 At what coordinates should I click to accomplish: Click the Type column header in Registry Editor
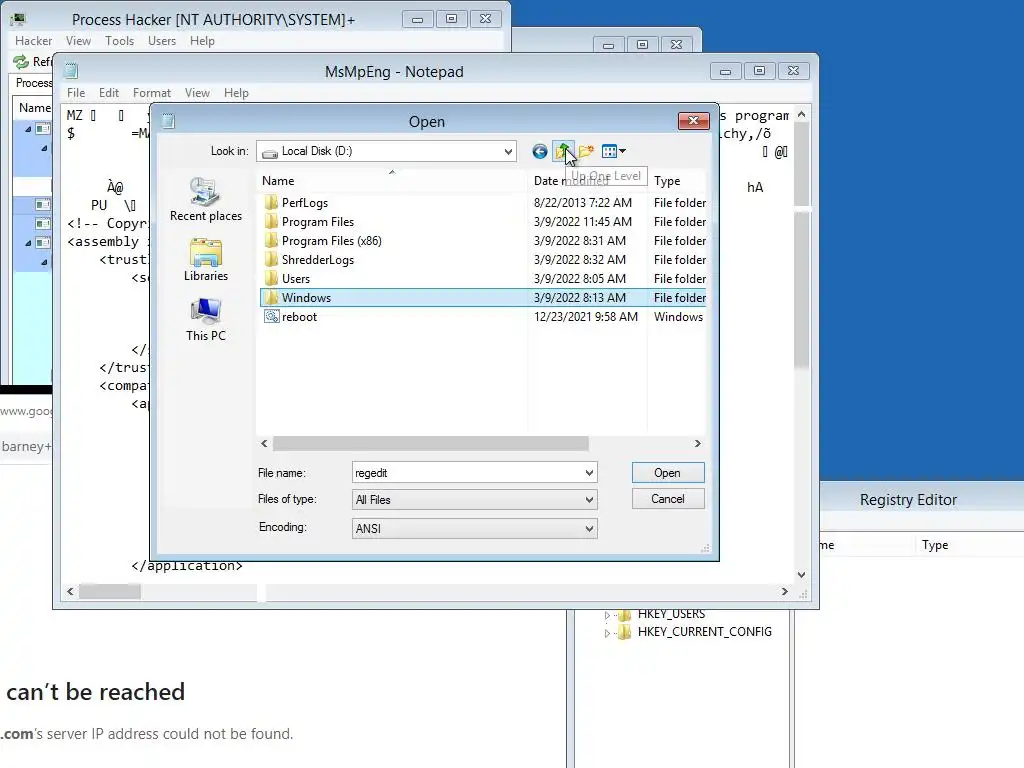[935, 545]
